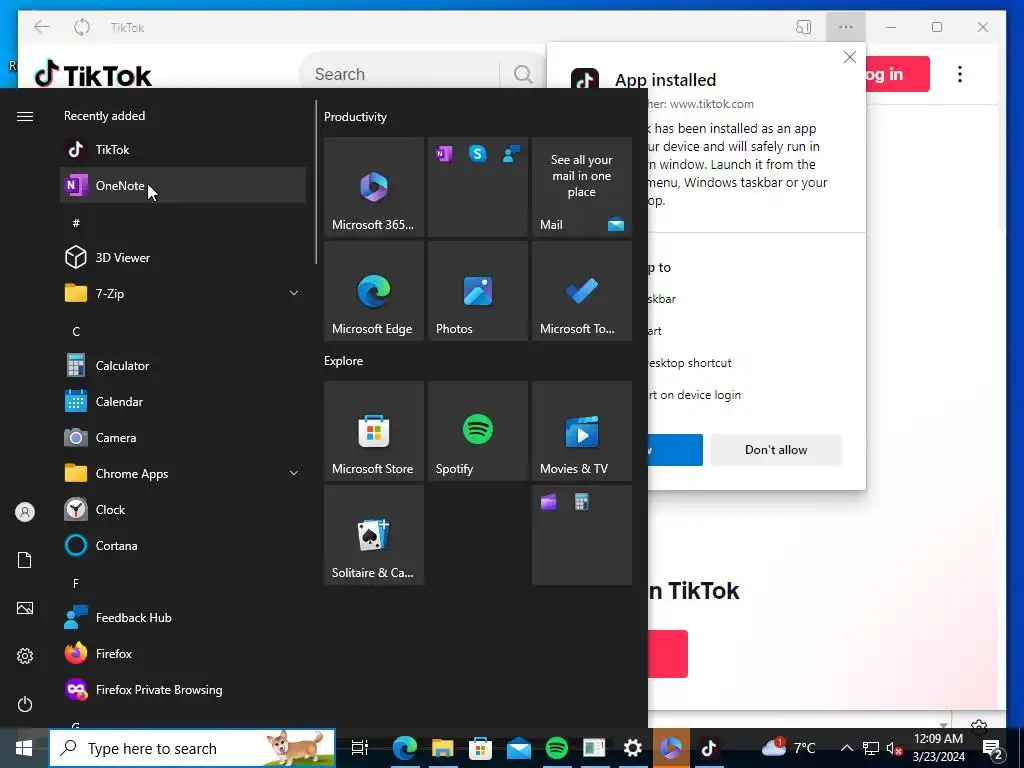Open the Microsoft 365 tile
The width and height of the screenshot is (1024, 768).
(x=374, y=187)
